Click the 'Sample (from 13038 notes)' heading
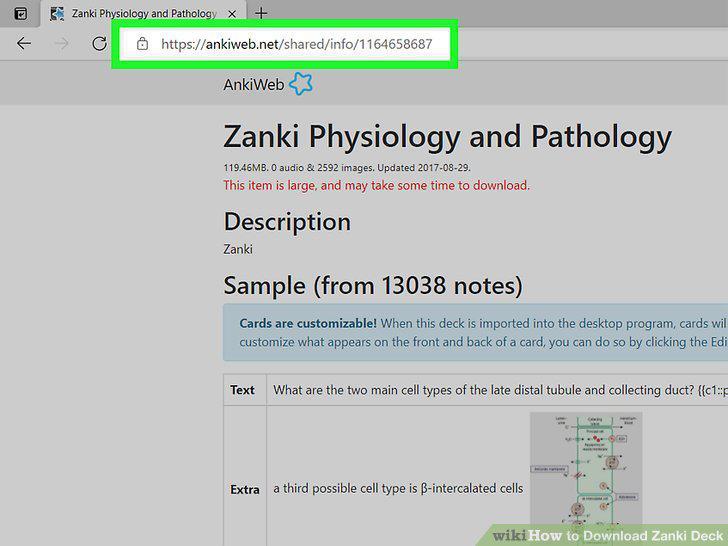The height and width of the screenshot is (546, 728). (x=373, y=285)
